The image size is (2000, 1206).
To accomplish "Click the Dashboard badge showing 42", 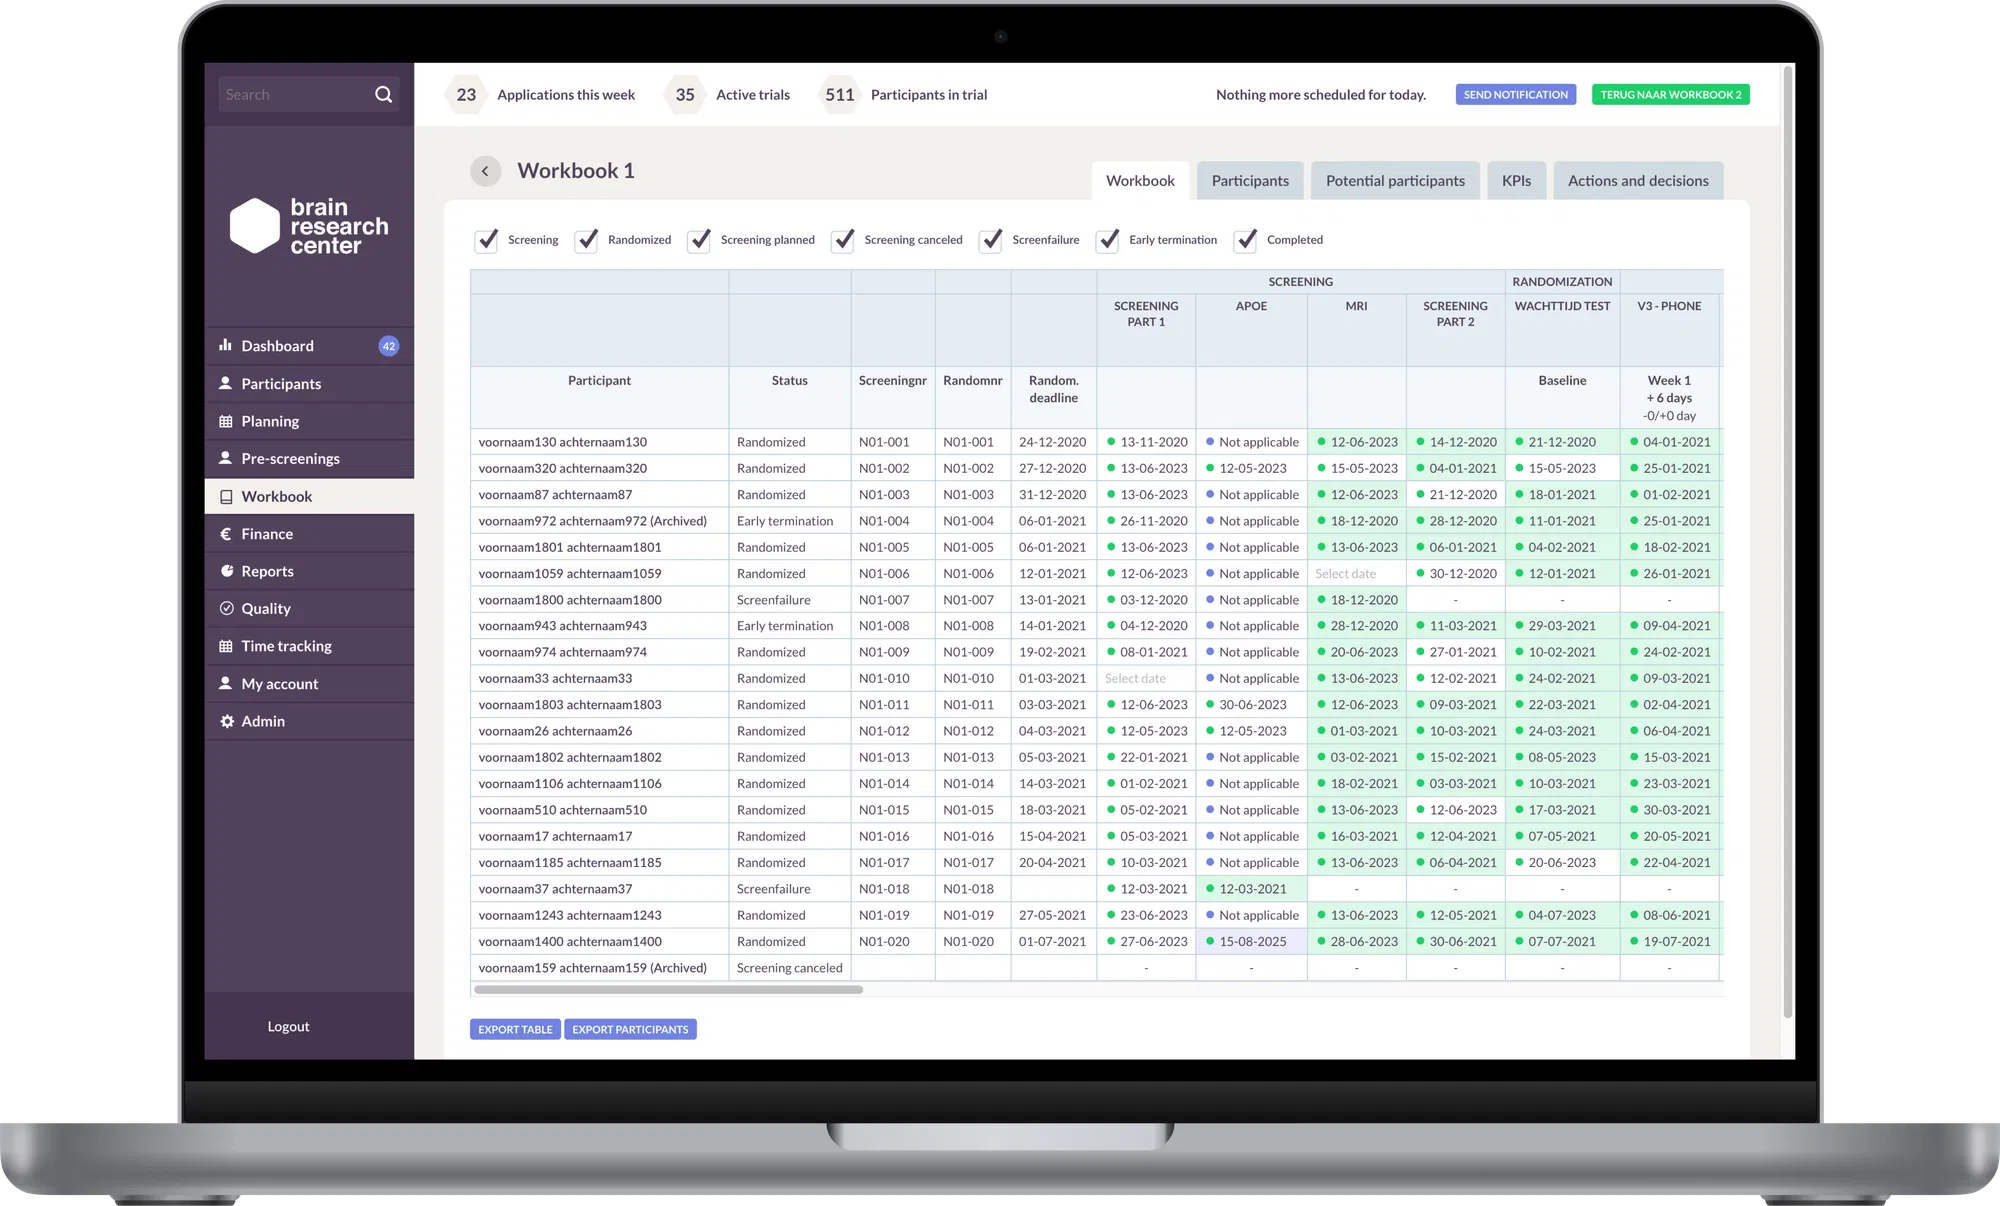I will pos(389,346).
